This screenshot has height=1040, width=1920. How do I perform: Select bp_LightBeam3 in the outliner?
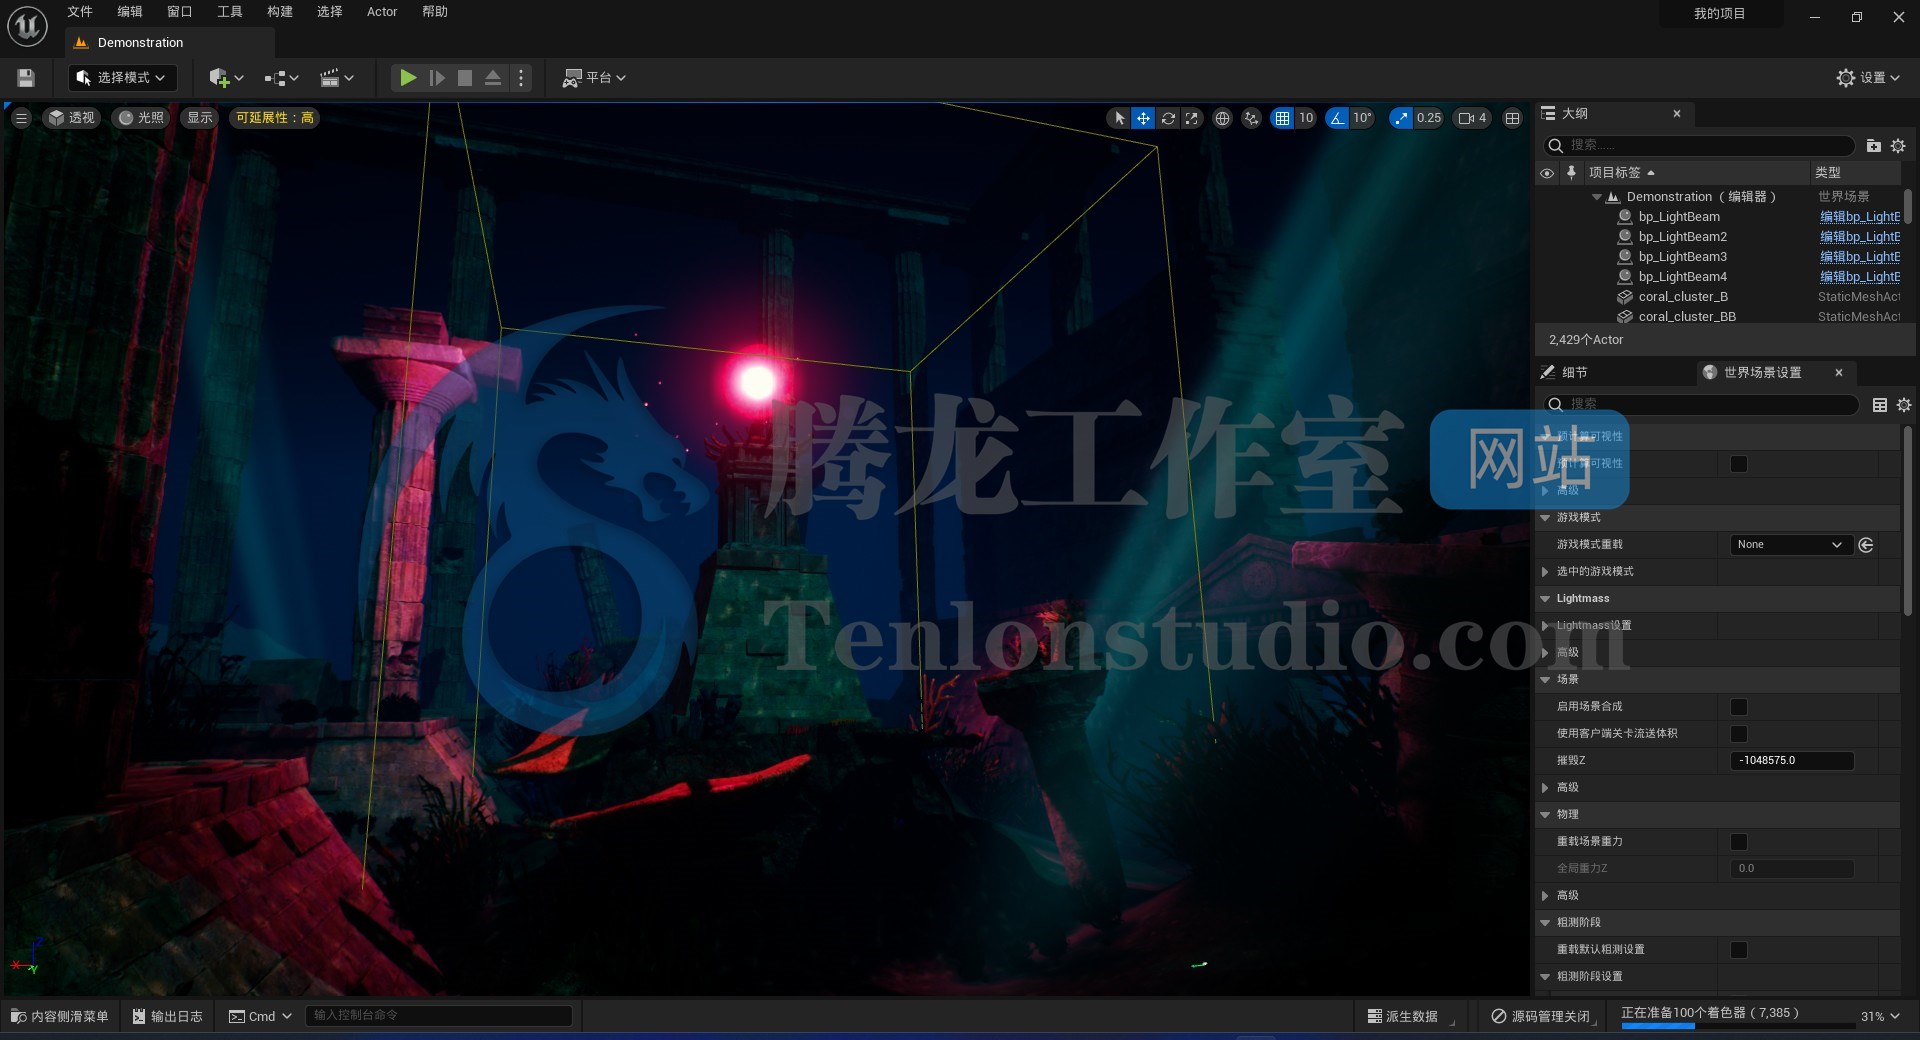pyautogui.click(x=1682, y=257)
